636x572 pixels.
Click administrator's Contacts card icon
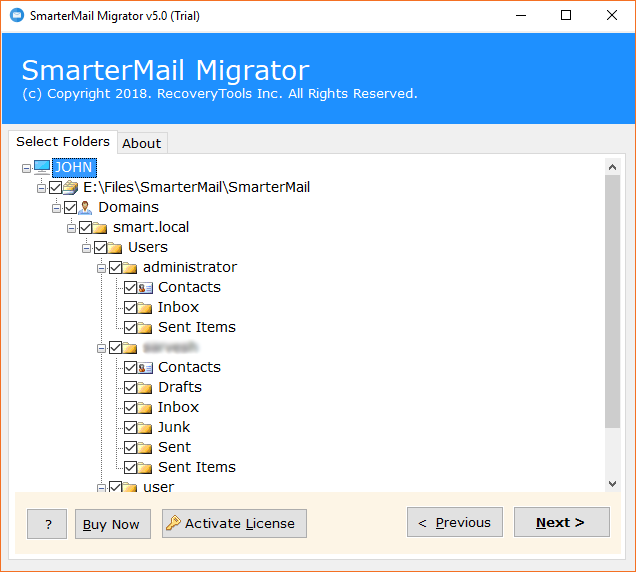(x=145, y=288)
